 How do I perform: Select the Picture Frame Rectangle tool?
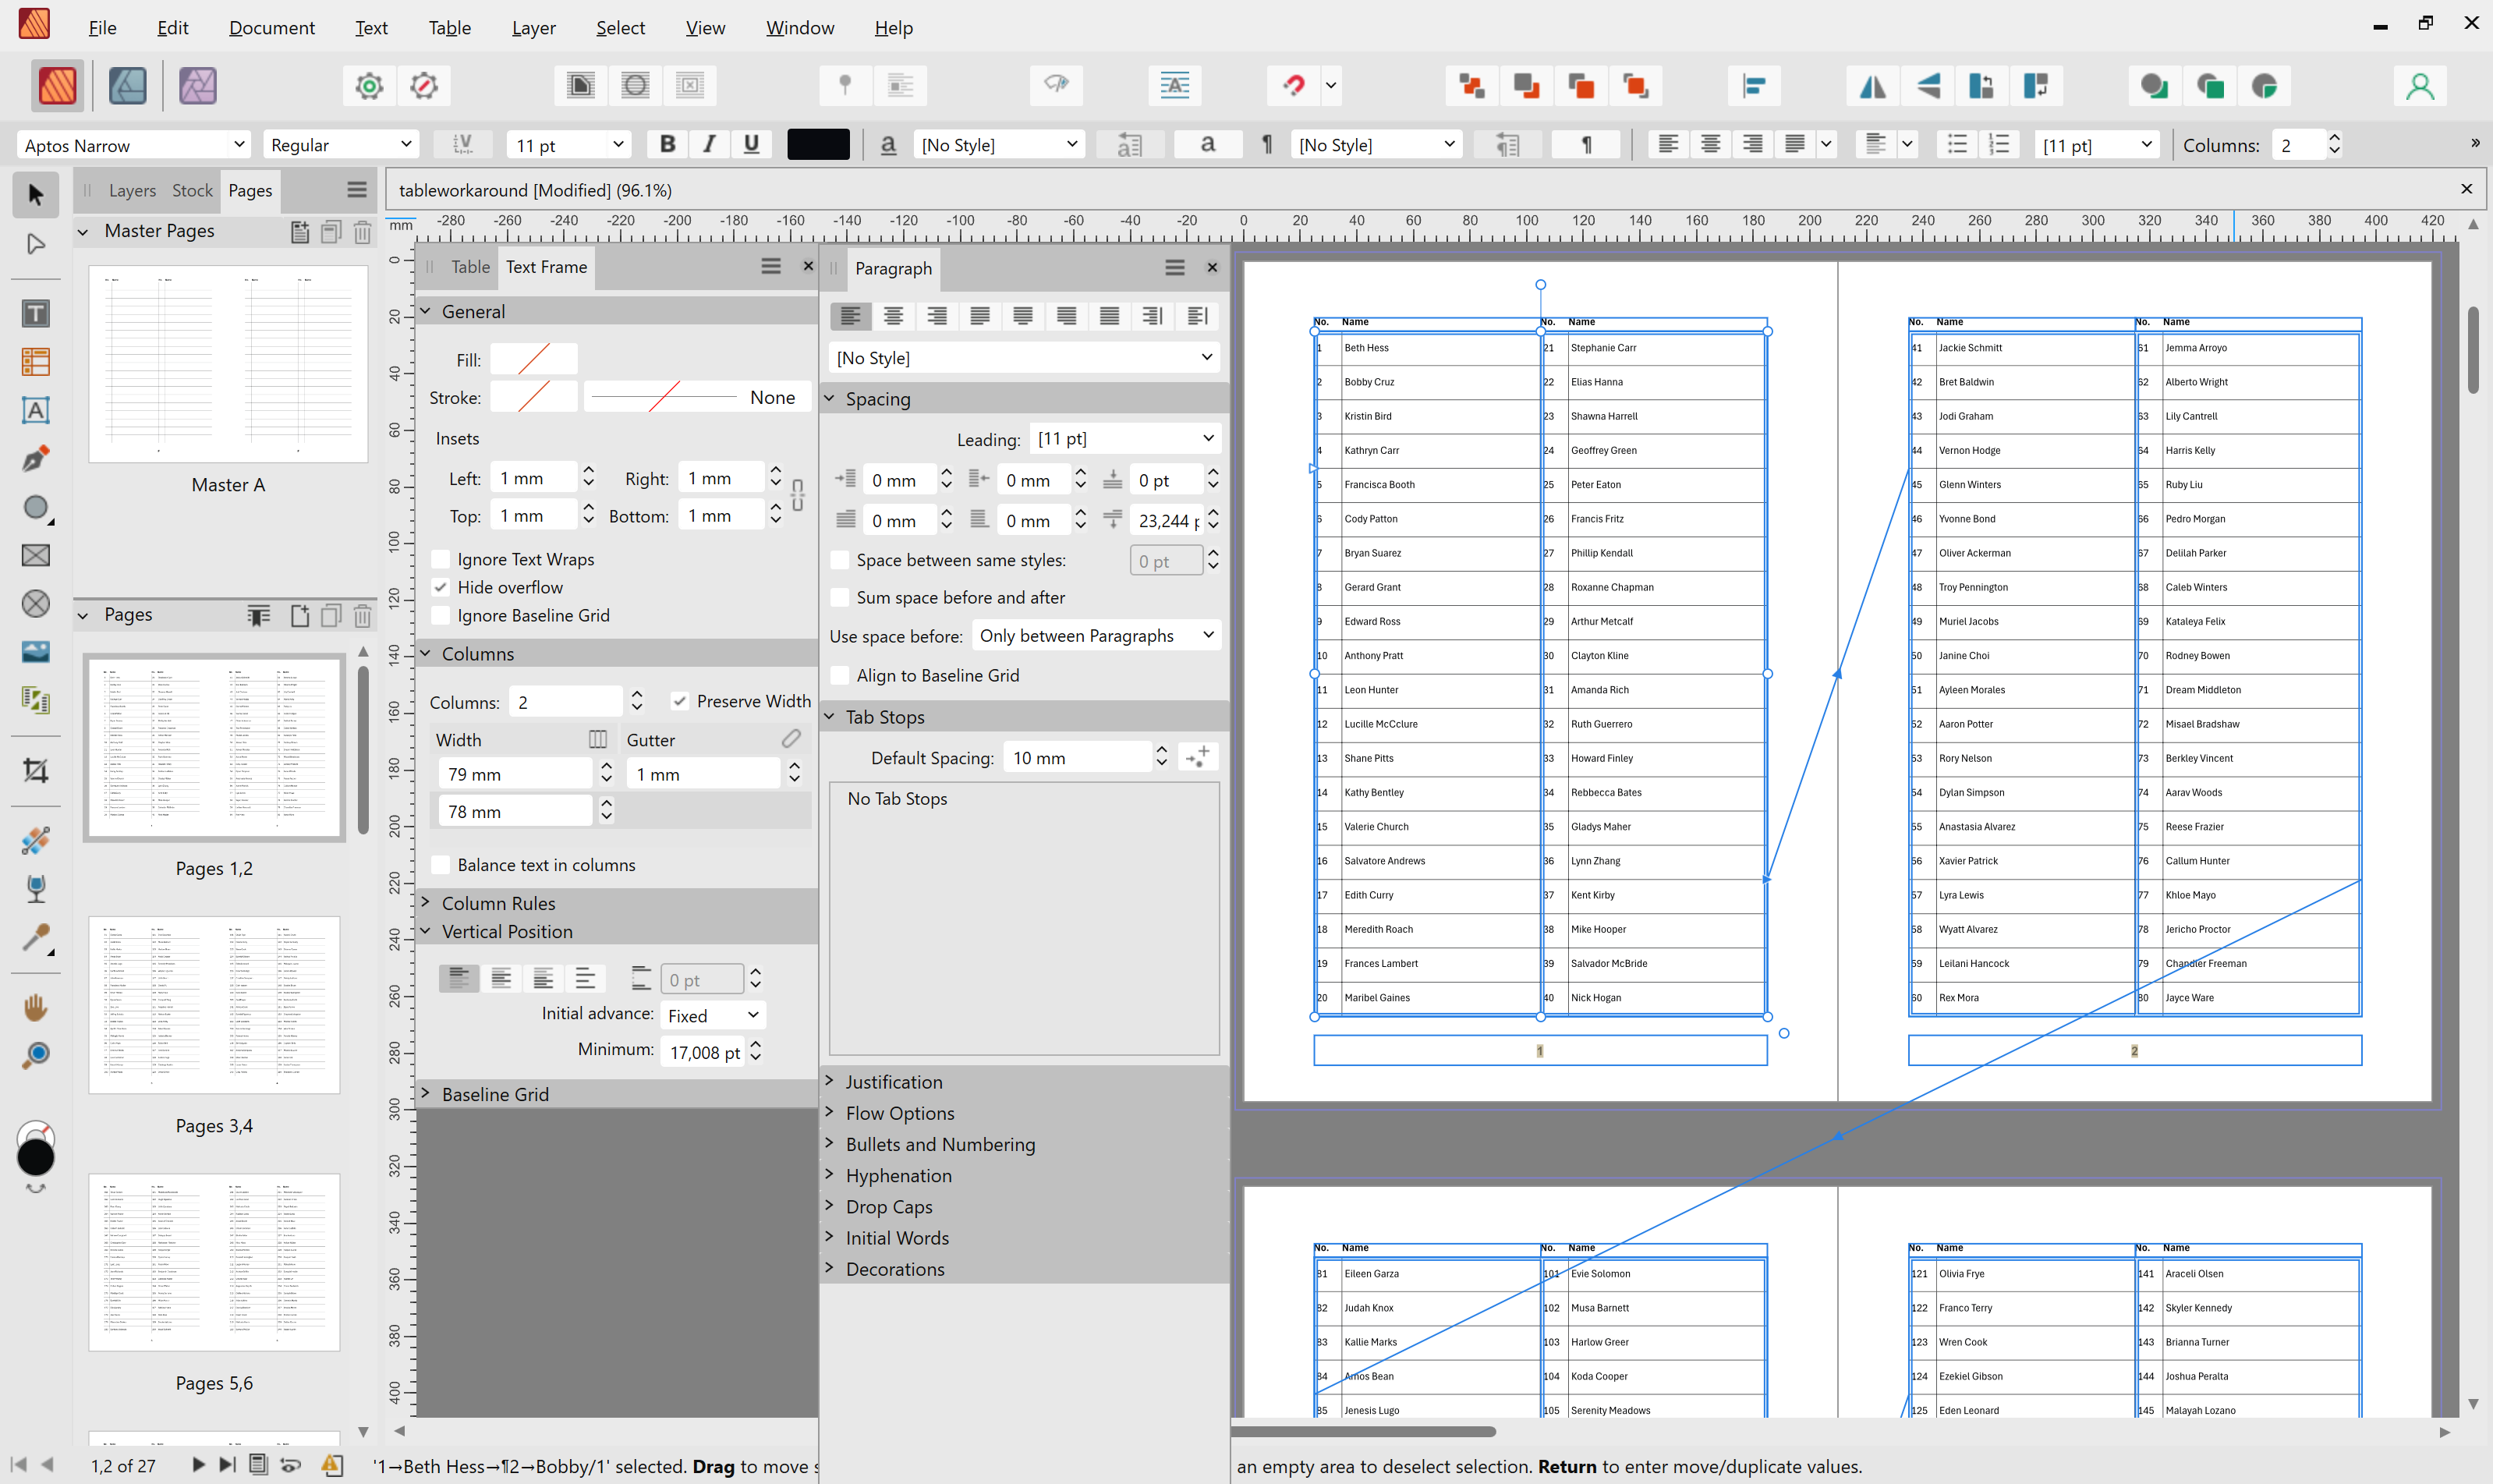pyautogui.click(x=36, y=555)
